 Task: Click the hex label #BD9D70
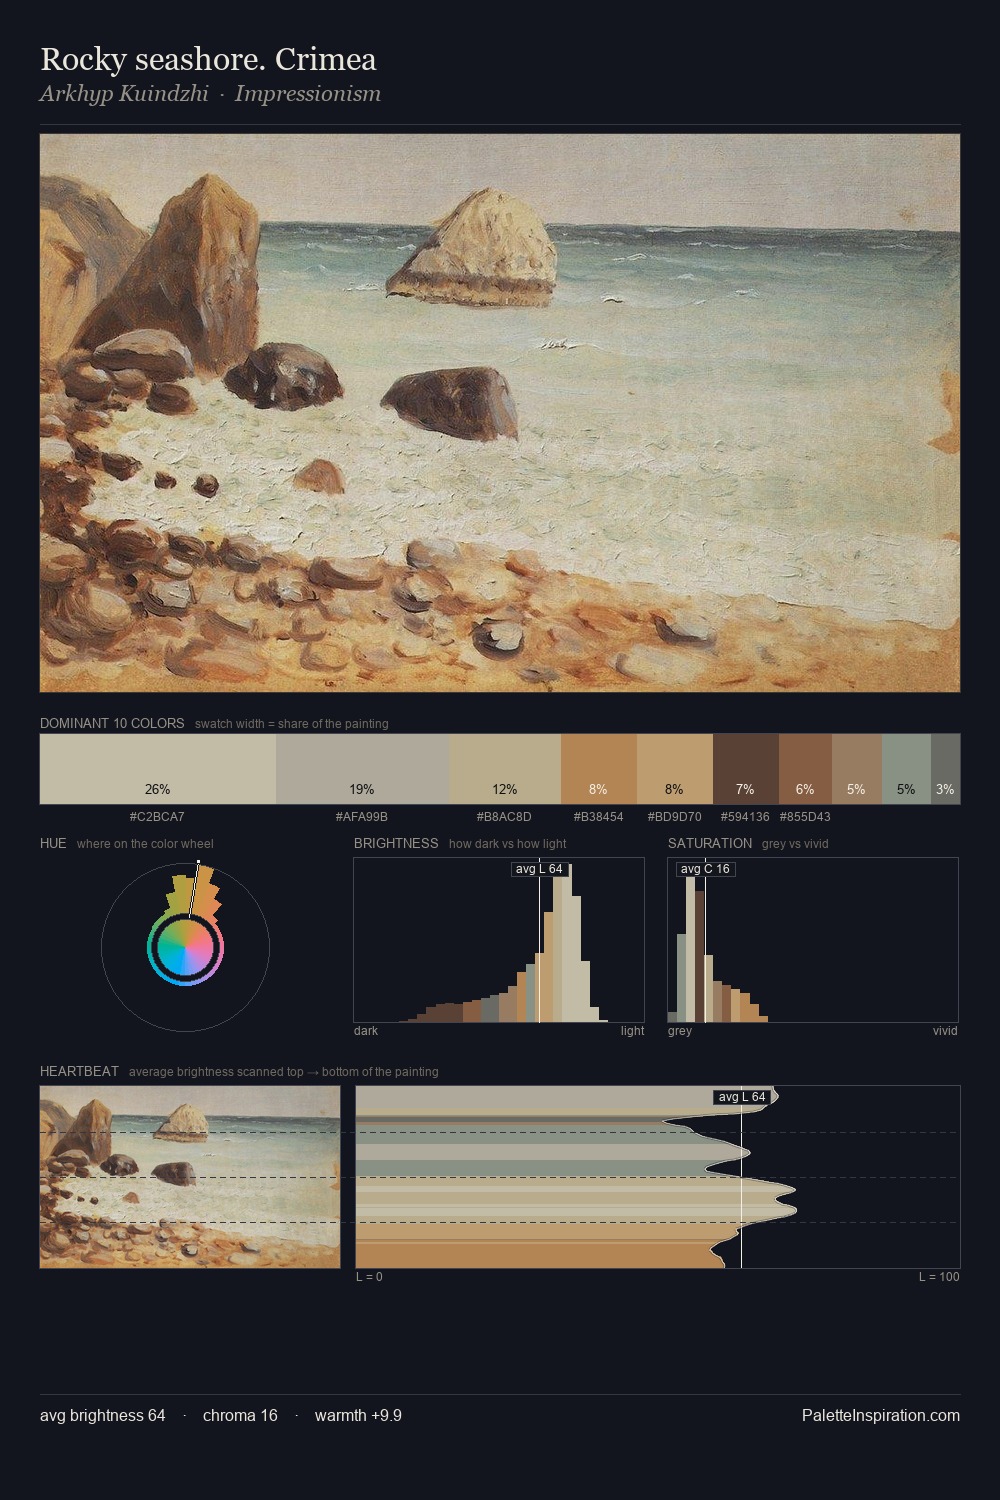(x=674, y=817)
